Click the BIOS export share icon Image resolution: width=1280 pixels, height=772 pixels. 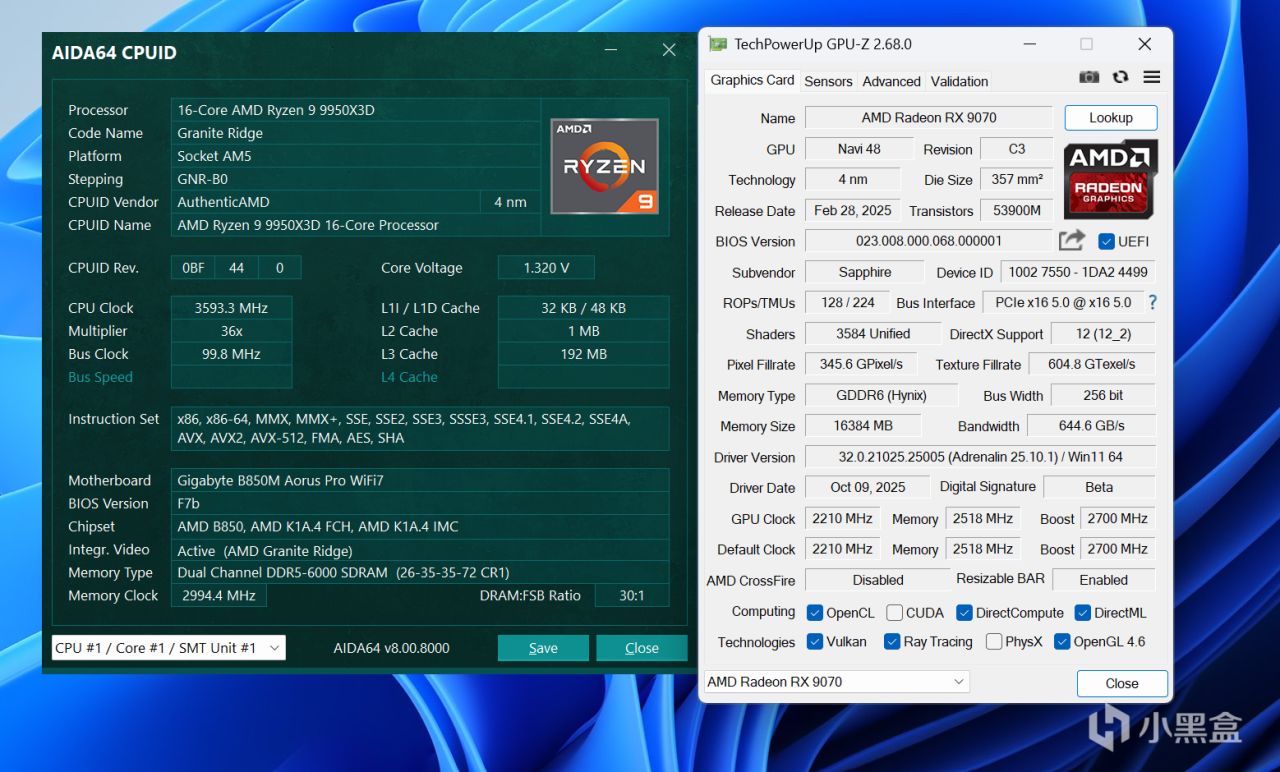[x=1072, y=241]
